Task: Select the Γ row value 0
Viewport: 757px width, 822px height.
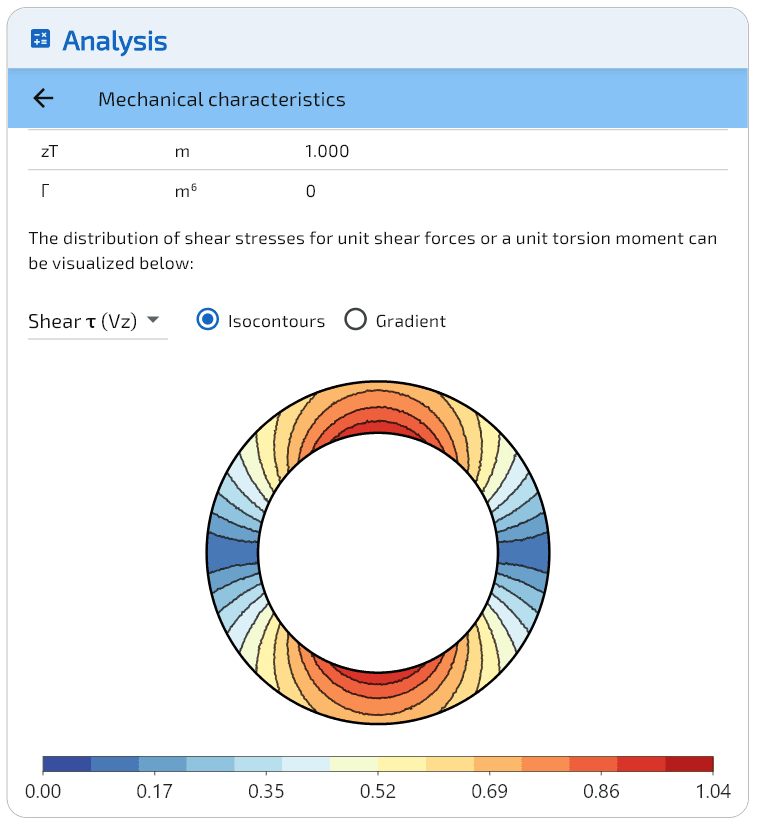Action: 311,191
